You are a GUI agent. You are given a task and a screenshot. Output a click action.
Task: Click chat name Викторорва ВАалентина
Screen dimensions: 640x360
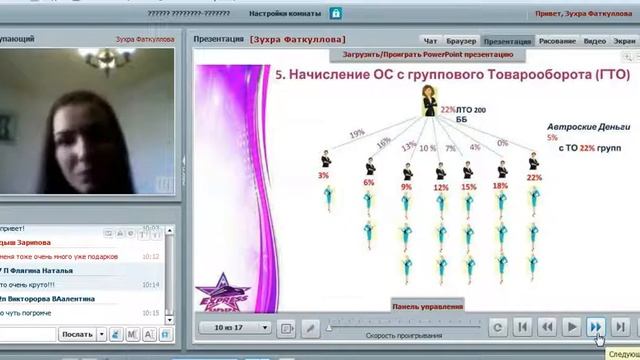(x=51, y=299)
